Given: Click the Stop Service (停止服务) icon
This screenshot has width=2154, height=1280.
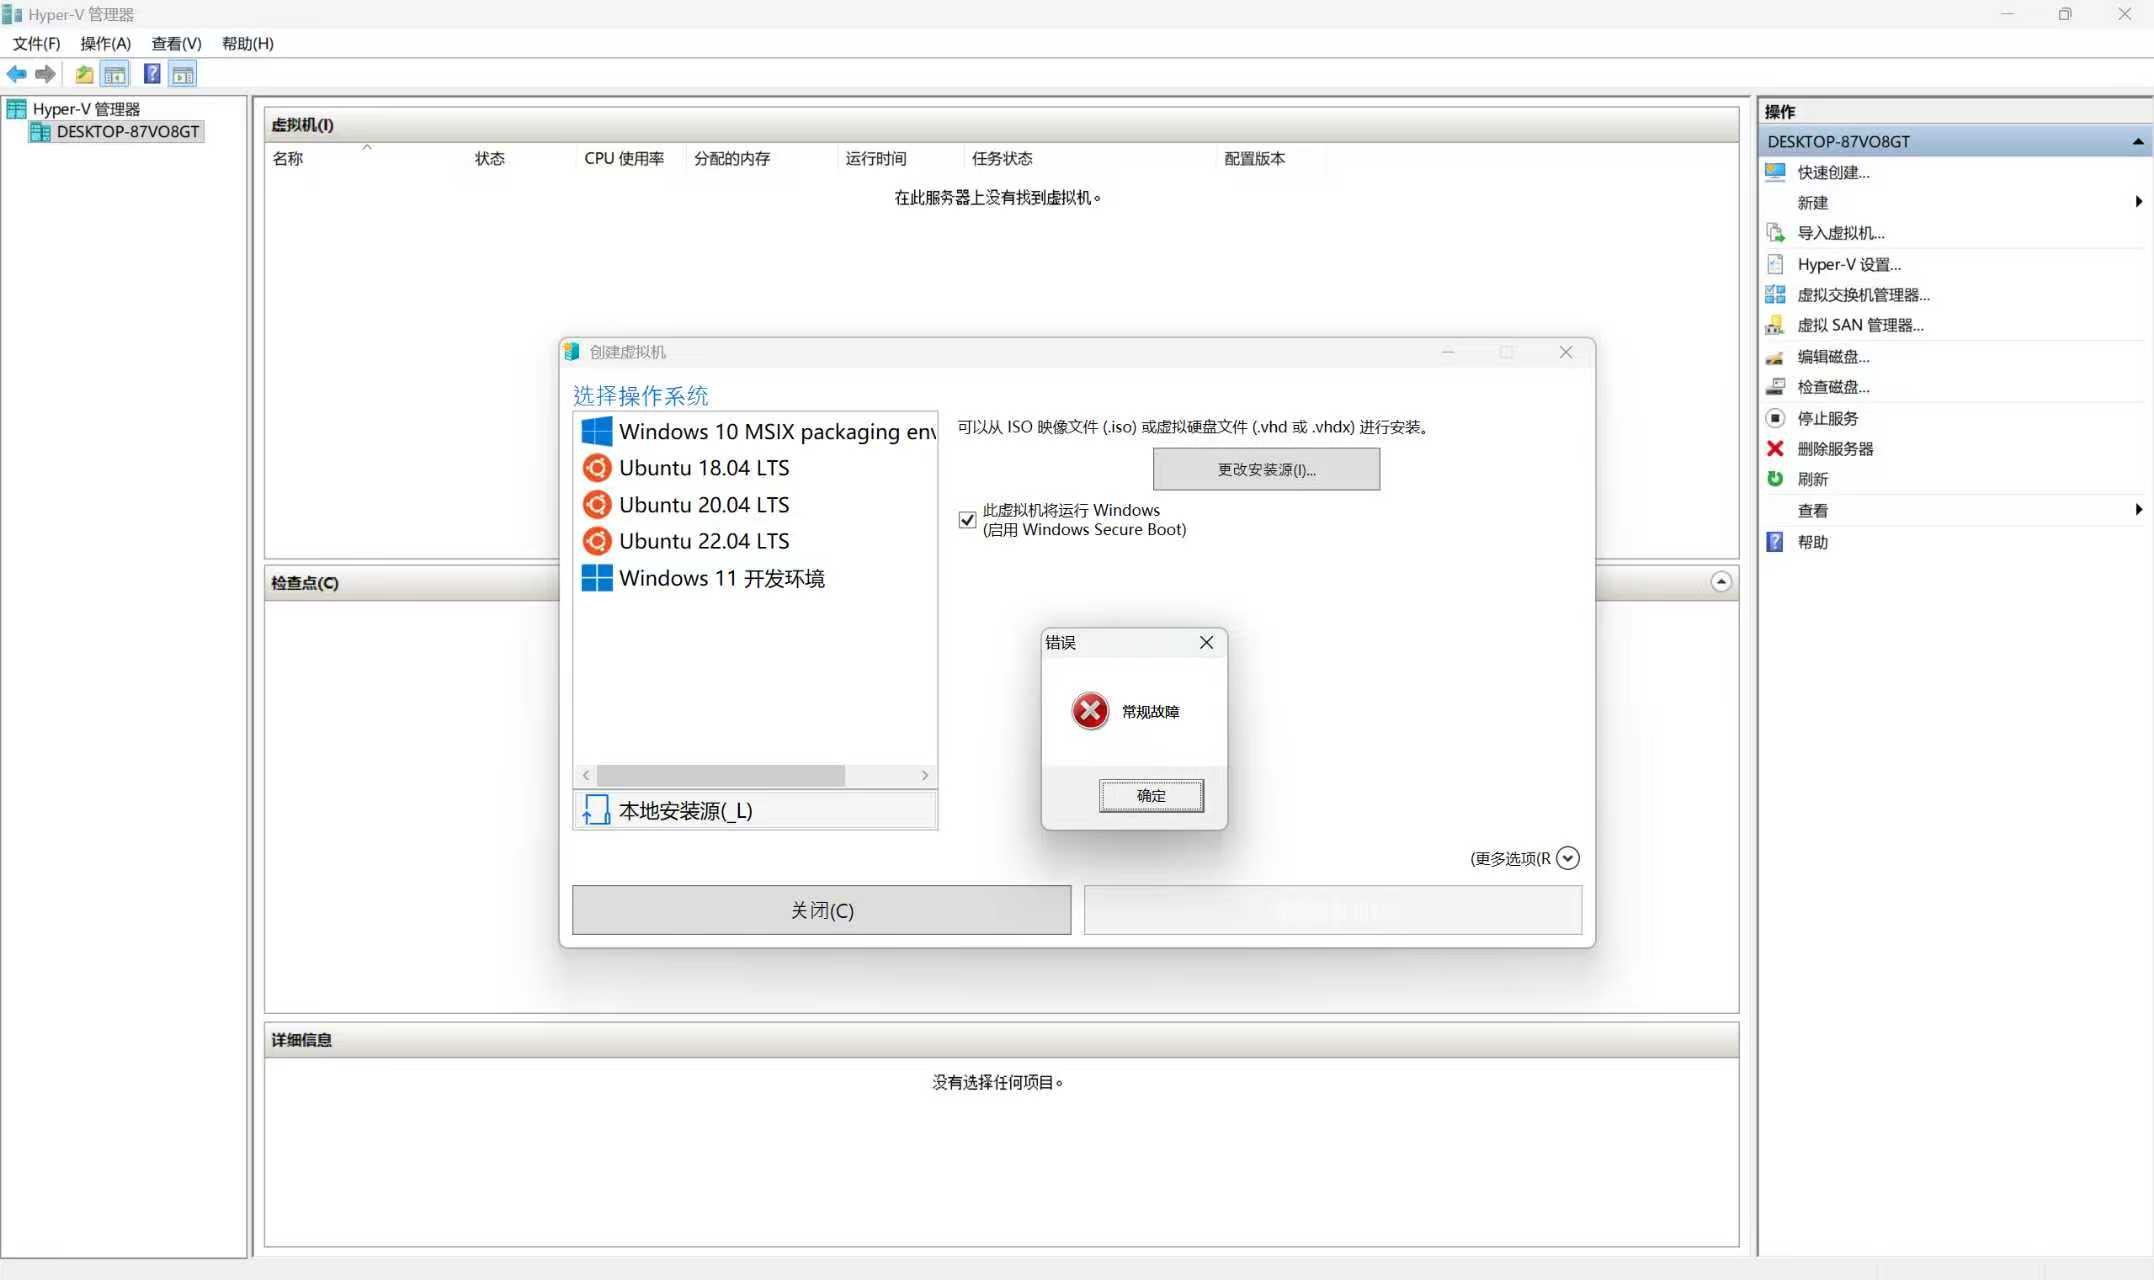Looking at the screenshot, I should point(1776,418).
